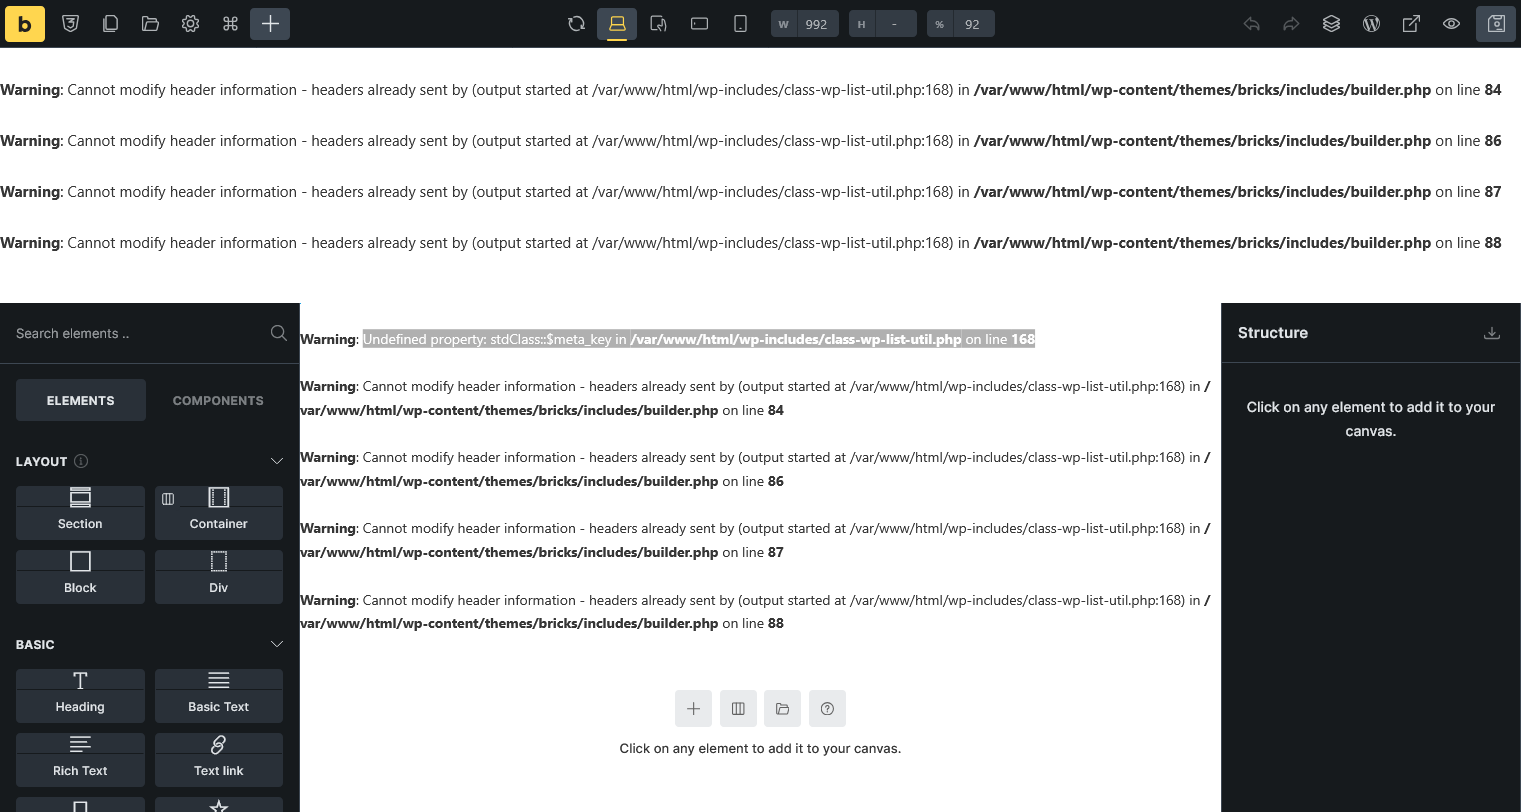Image resolution: width=1521 pixels, height=812 pixels.
Task: Open the keyboard command icon in the toolbar
Action: click(x=230, y=24)
